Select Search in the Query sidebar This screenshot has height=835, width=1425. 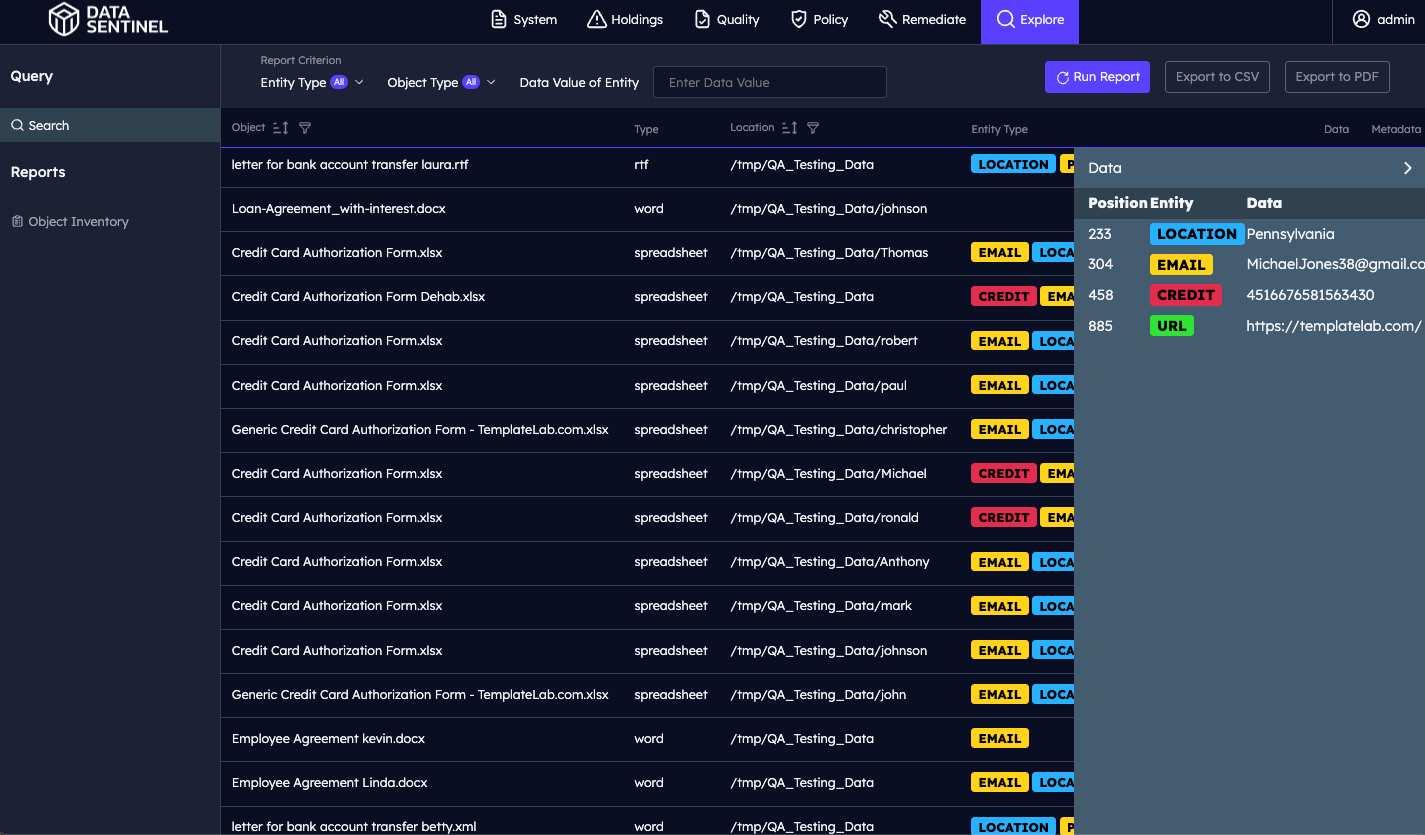pyautogui.click(x=110, y=125)
